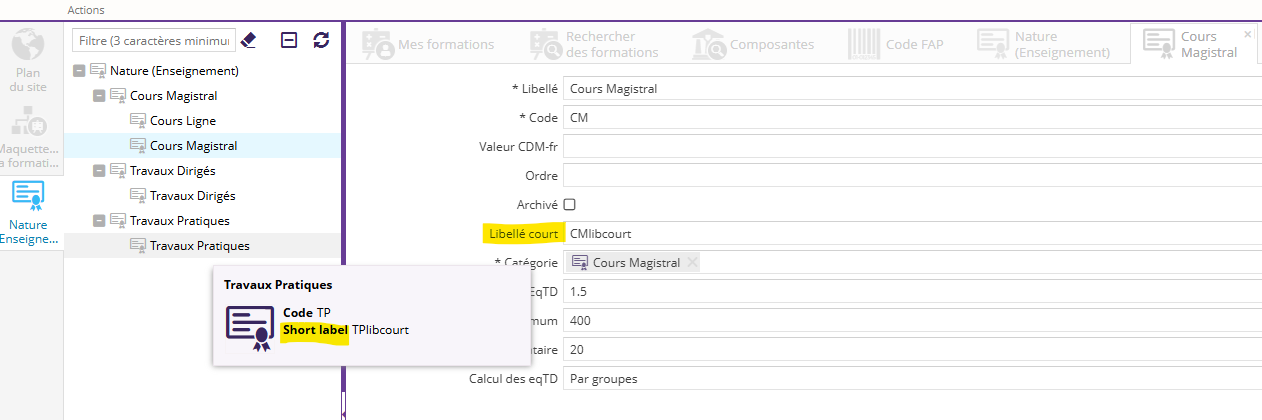
Task: Switch to the Mes formations tab
Action: point(430,44)
